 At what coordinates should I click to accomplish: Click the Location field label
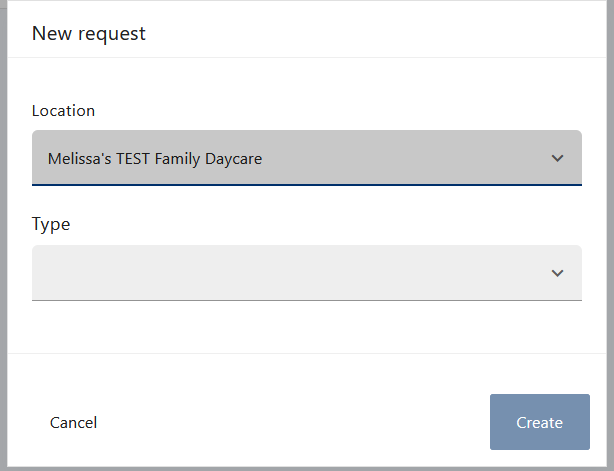coord(63,111)
